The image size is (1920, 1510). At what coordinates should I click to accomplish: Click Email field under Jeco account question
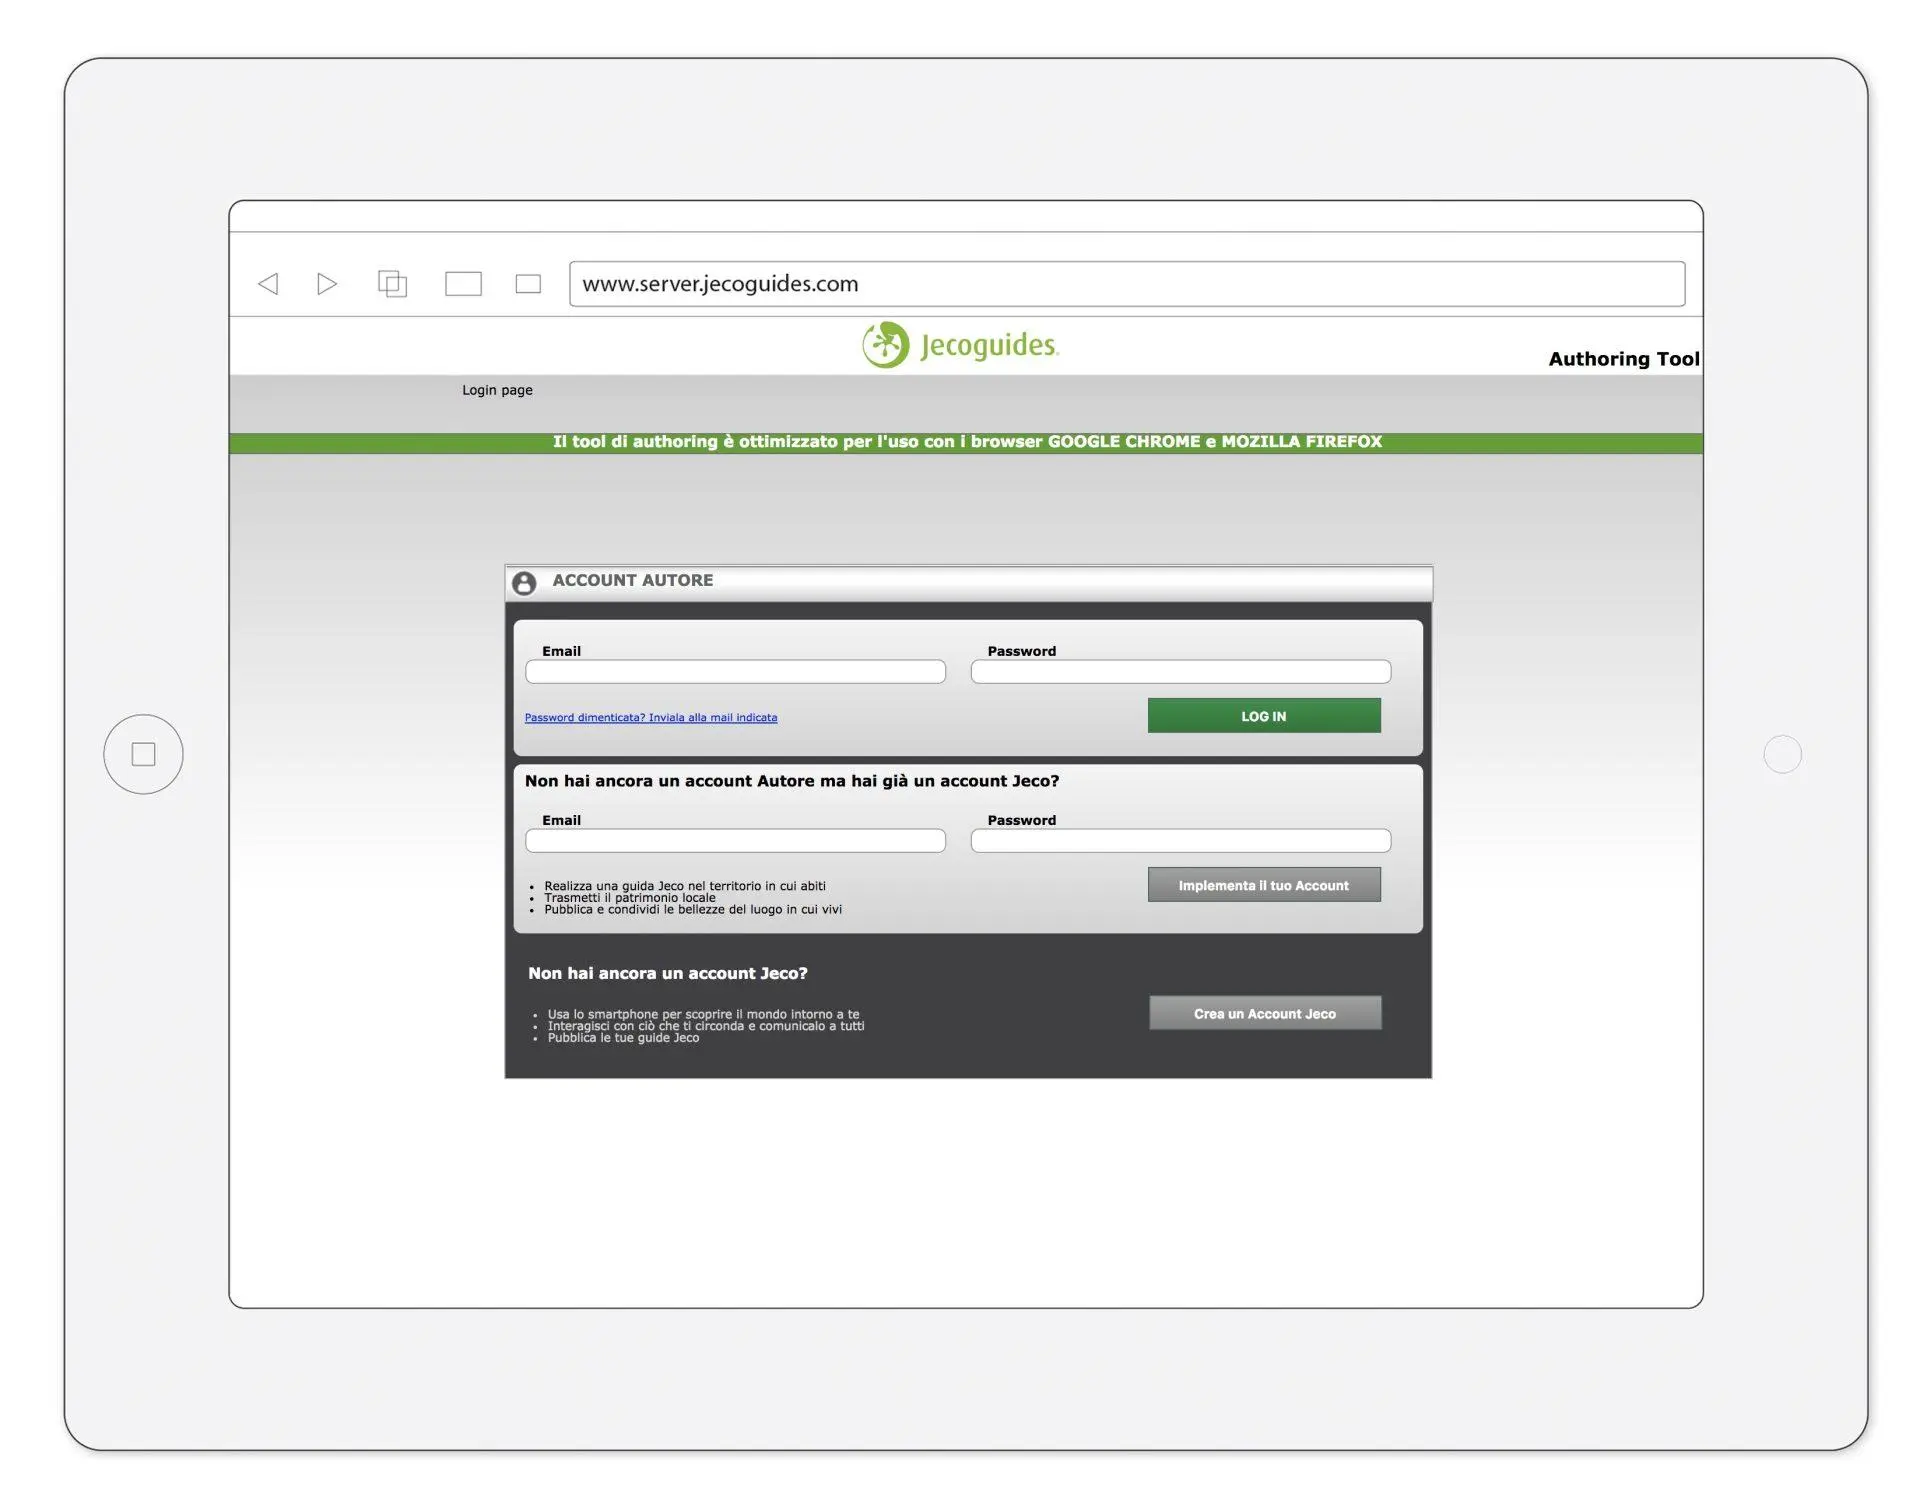click(735, 841)
